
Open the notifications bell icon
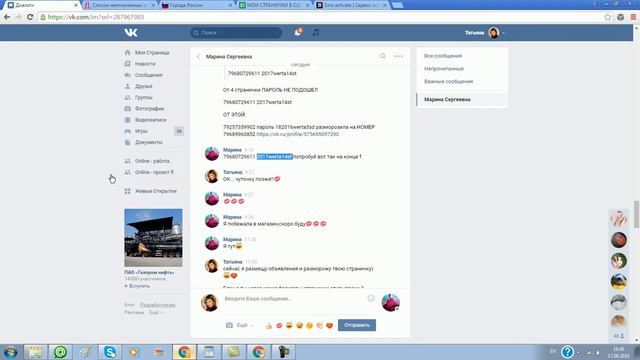[x=298, y=33]
